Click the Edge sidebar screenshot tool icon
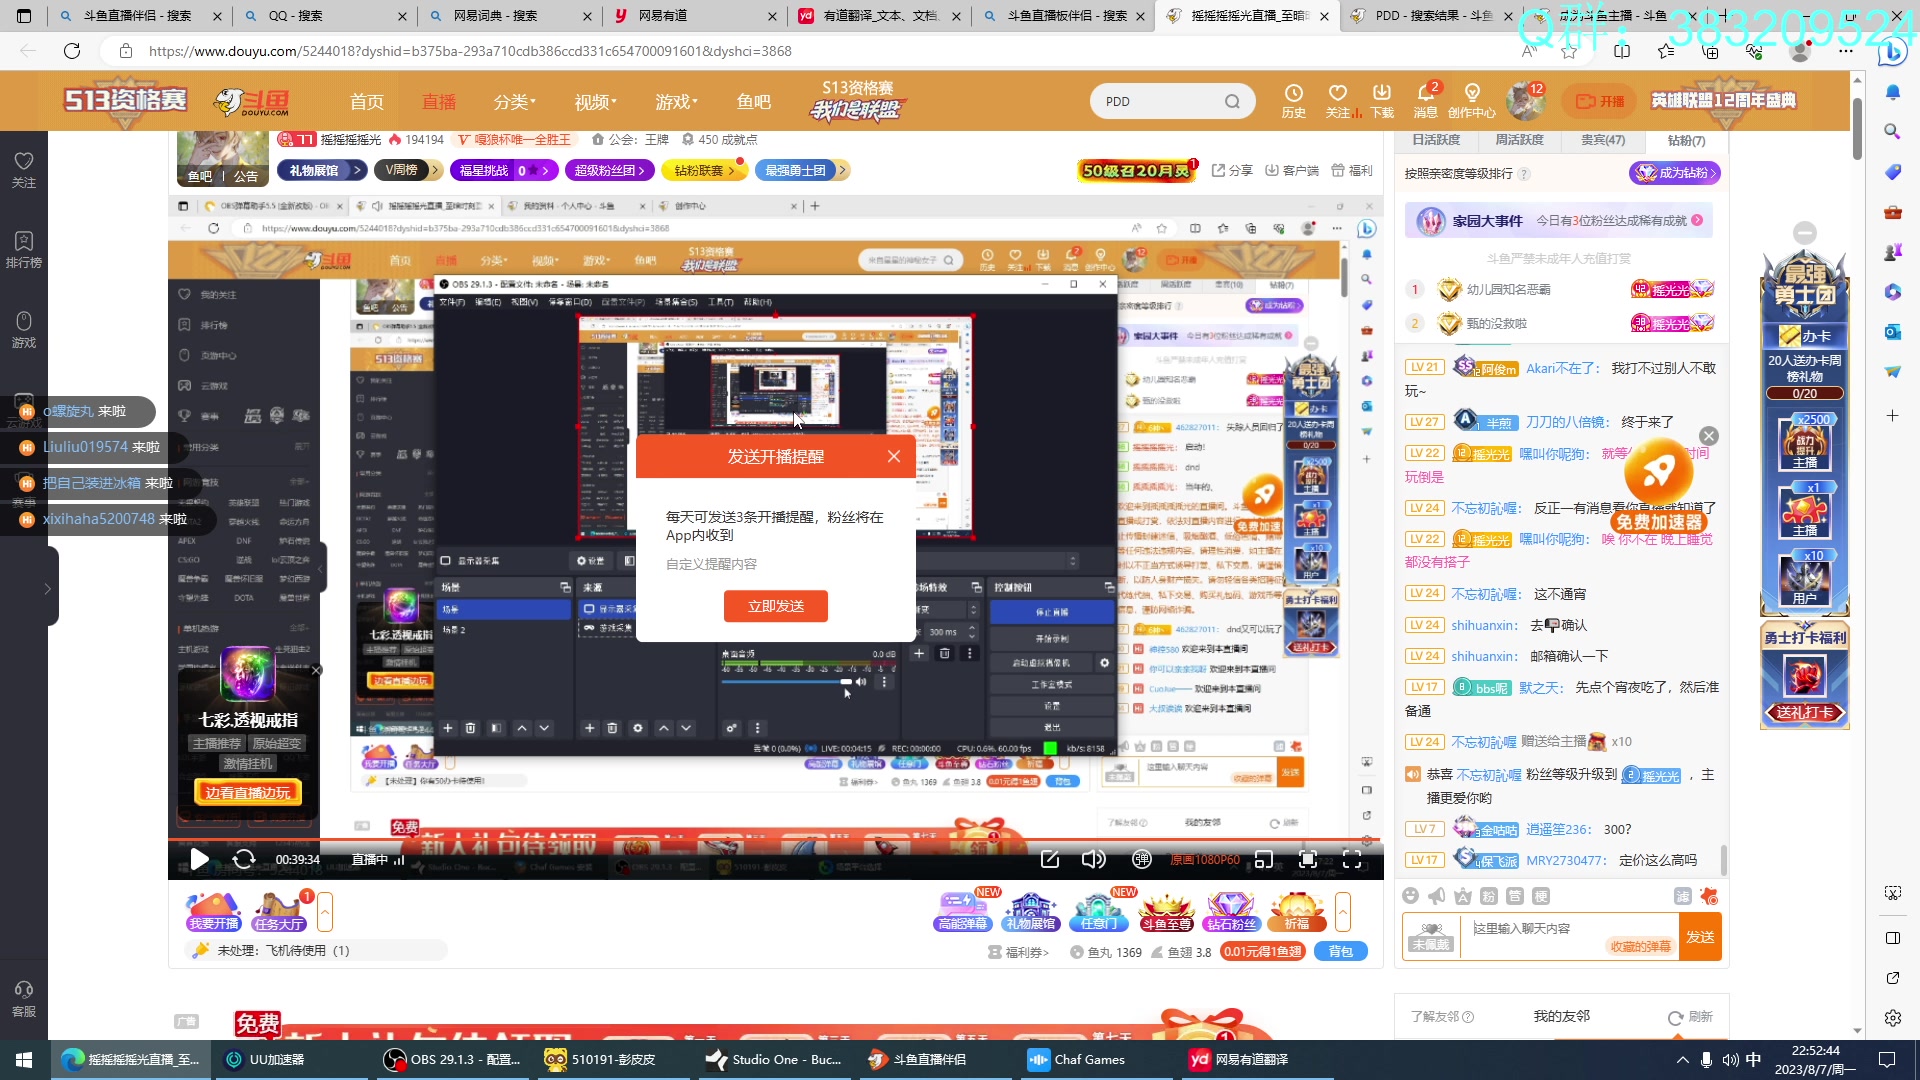1920x1080 pixels. tap(1893, 892)
